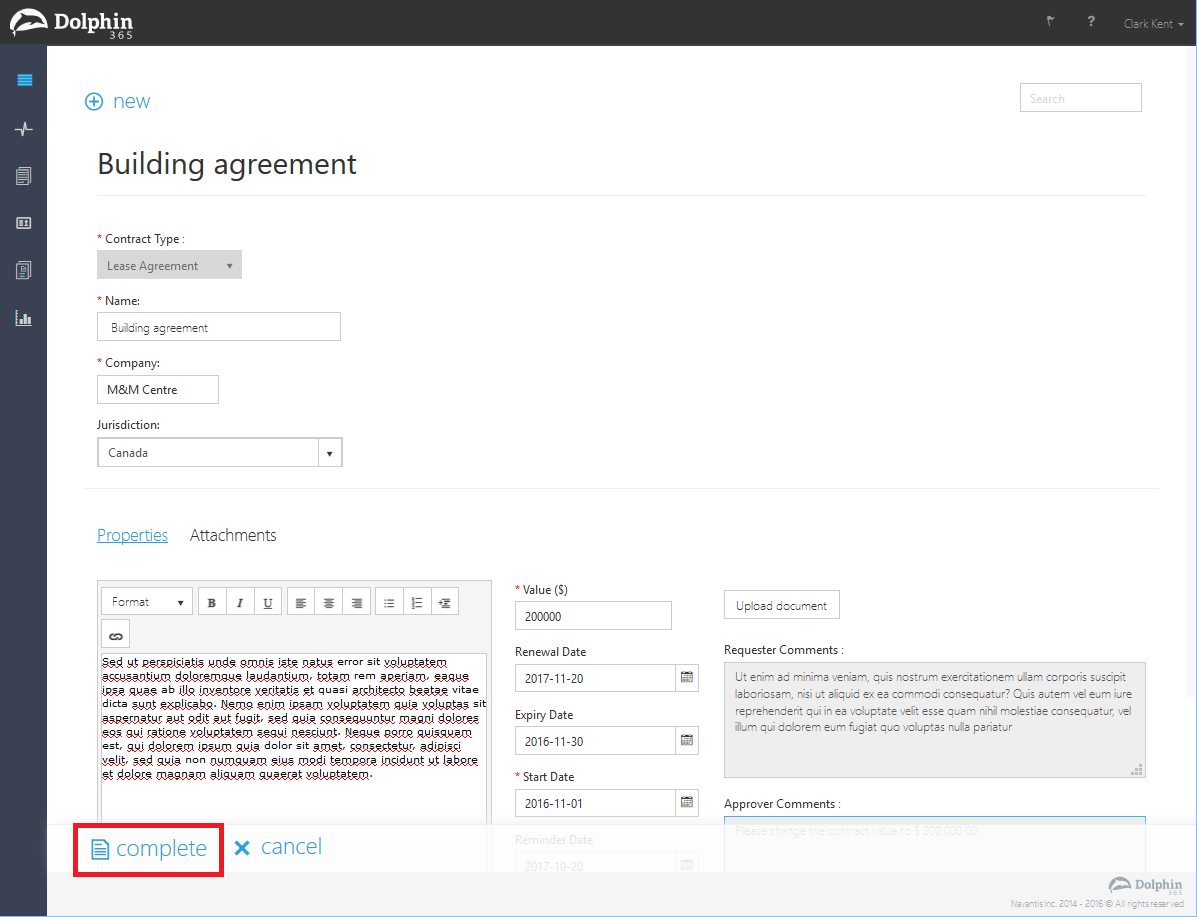
Task: Open the contract page sidebar icon
Action: [x=24, y=270]
